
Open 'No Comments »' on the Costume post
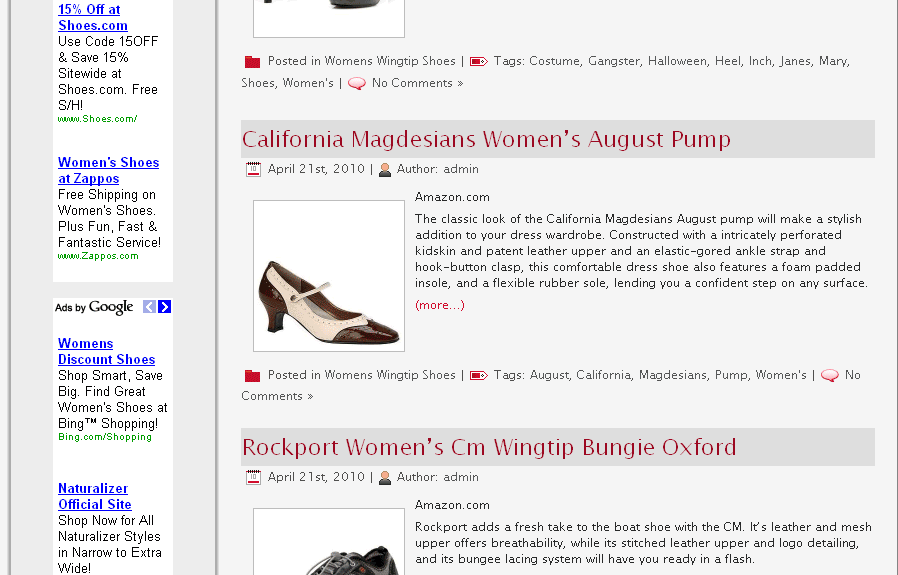click(418, 83)
